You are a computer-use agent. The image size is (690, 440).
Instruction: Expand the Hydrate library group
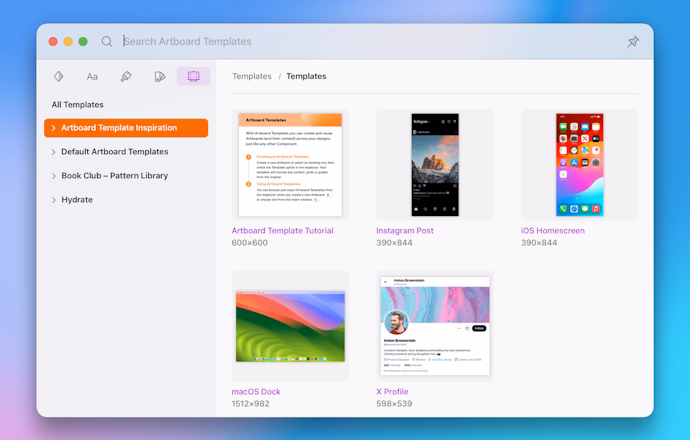[53, 200]
